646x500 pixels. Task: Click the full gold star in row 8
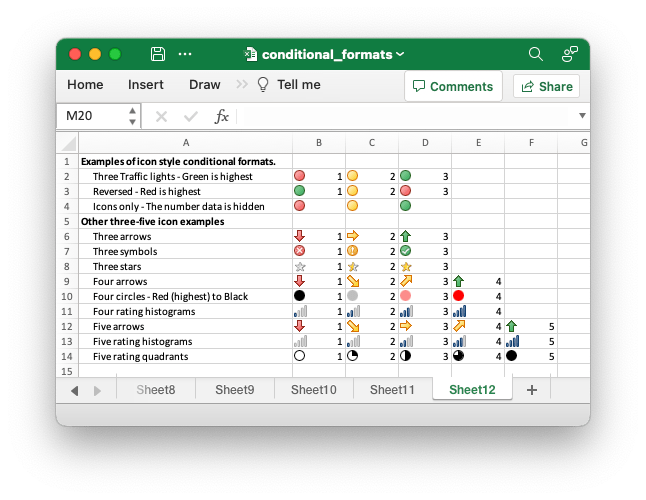(x=406, y=266)
